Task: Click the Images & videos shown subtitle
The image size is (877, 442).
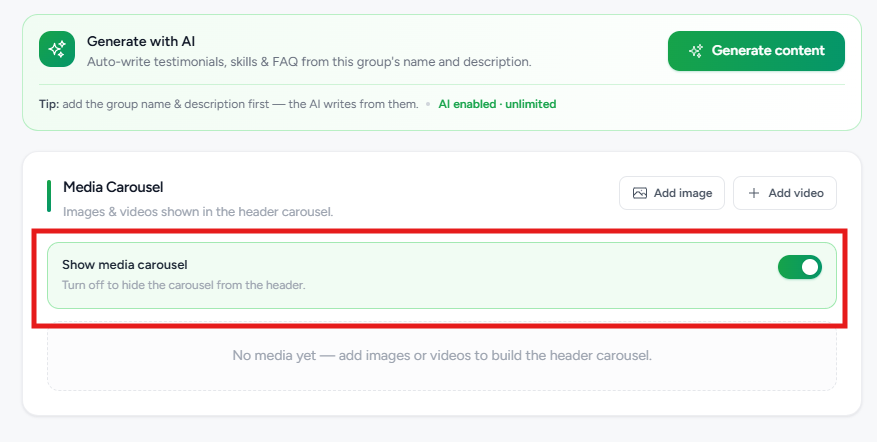Action: coord(198,212)
